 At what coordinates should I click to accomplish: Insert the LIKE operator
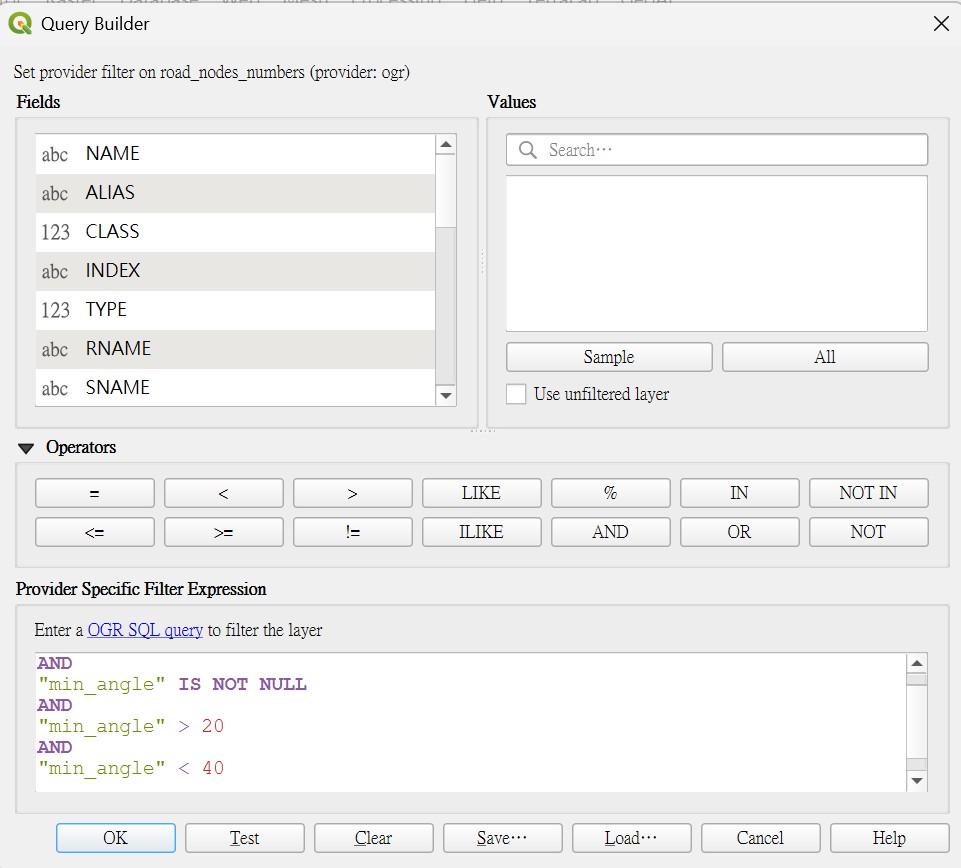[481, 493]
